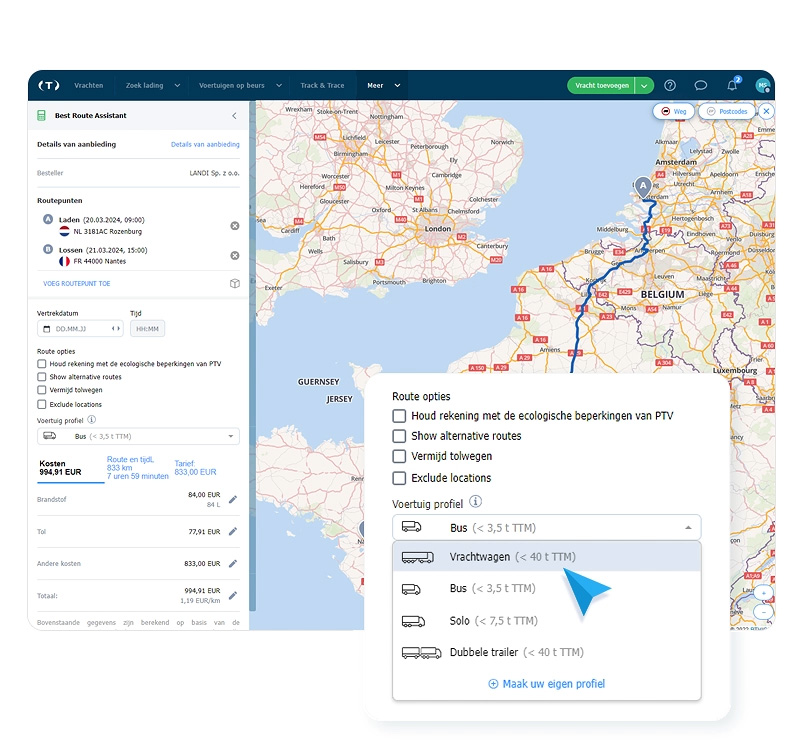Click the package cube icon near Voeg routepunt toe
800x750 pixels.
(x=235, y=283)
